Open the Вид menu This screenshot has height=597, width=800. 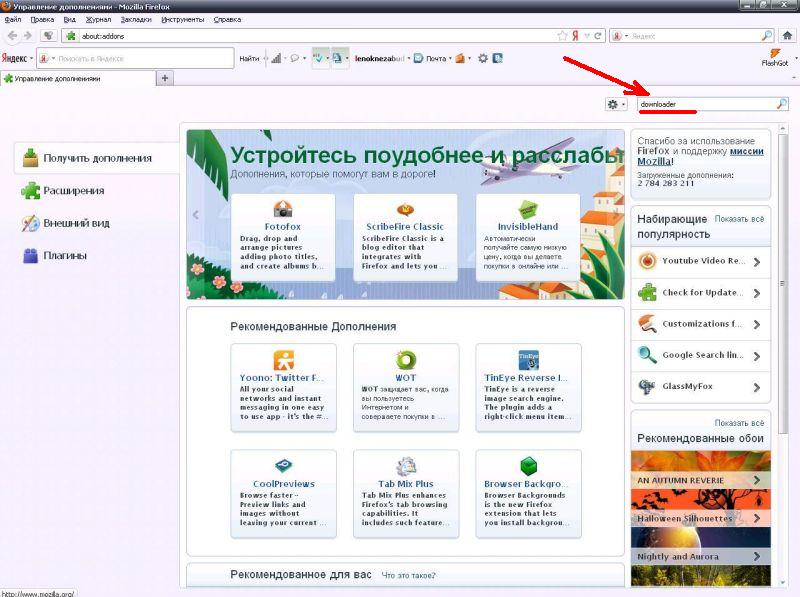[69, 19]
